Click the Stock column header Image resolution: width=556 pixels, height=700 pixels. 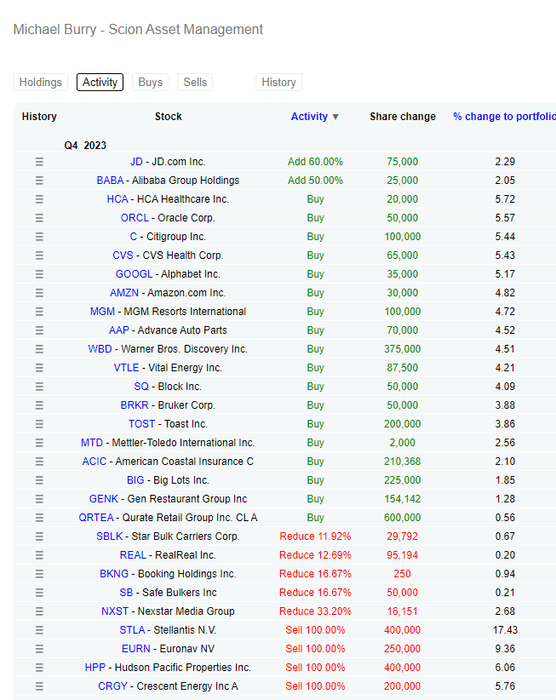click(x=168, y=117)
